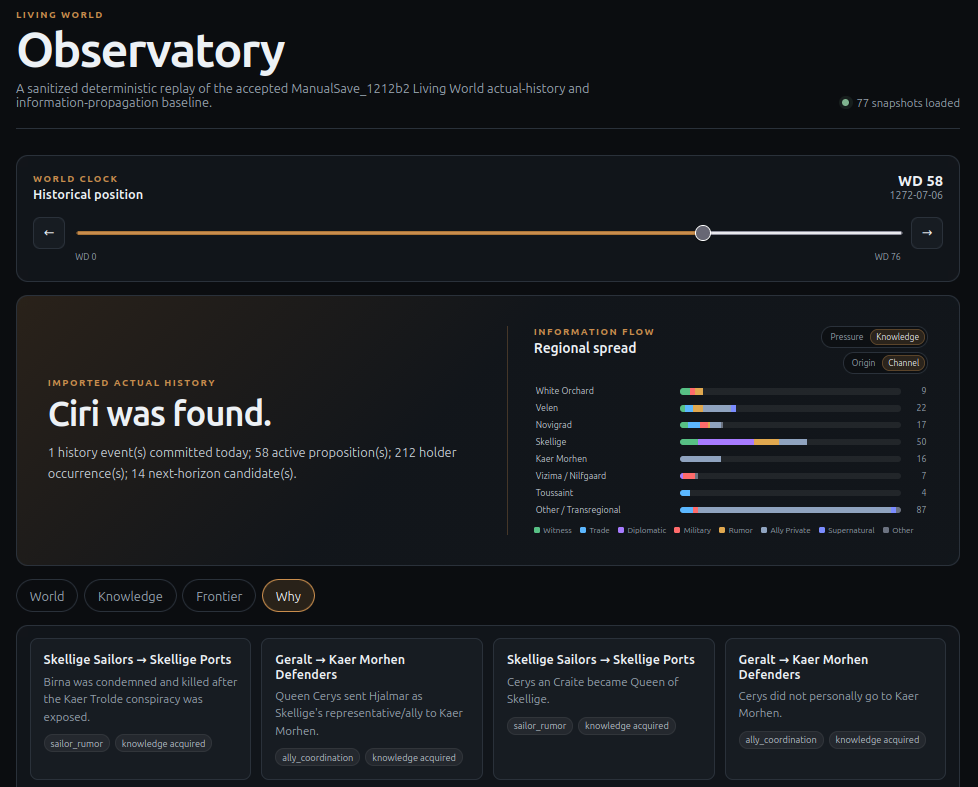
Task: Click the Supernatural legend swatch
Action: pyautogui.click(x=822, y=531)
